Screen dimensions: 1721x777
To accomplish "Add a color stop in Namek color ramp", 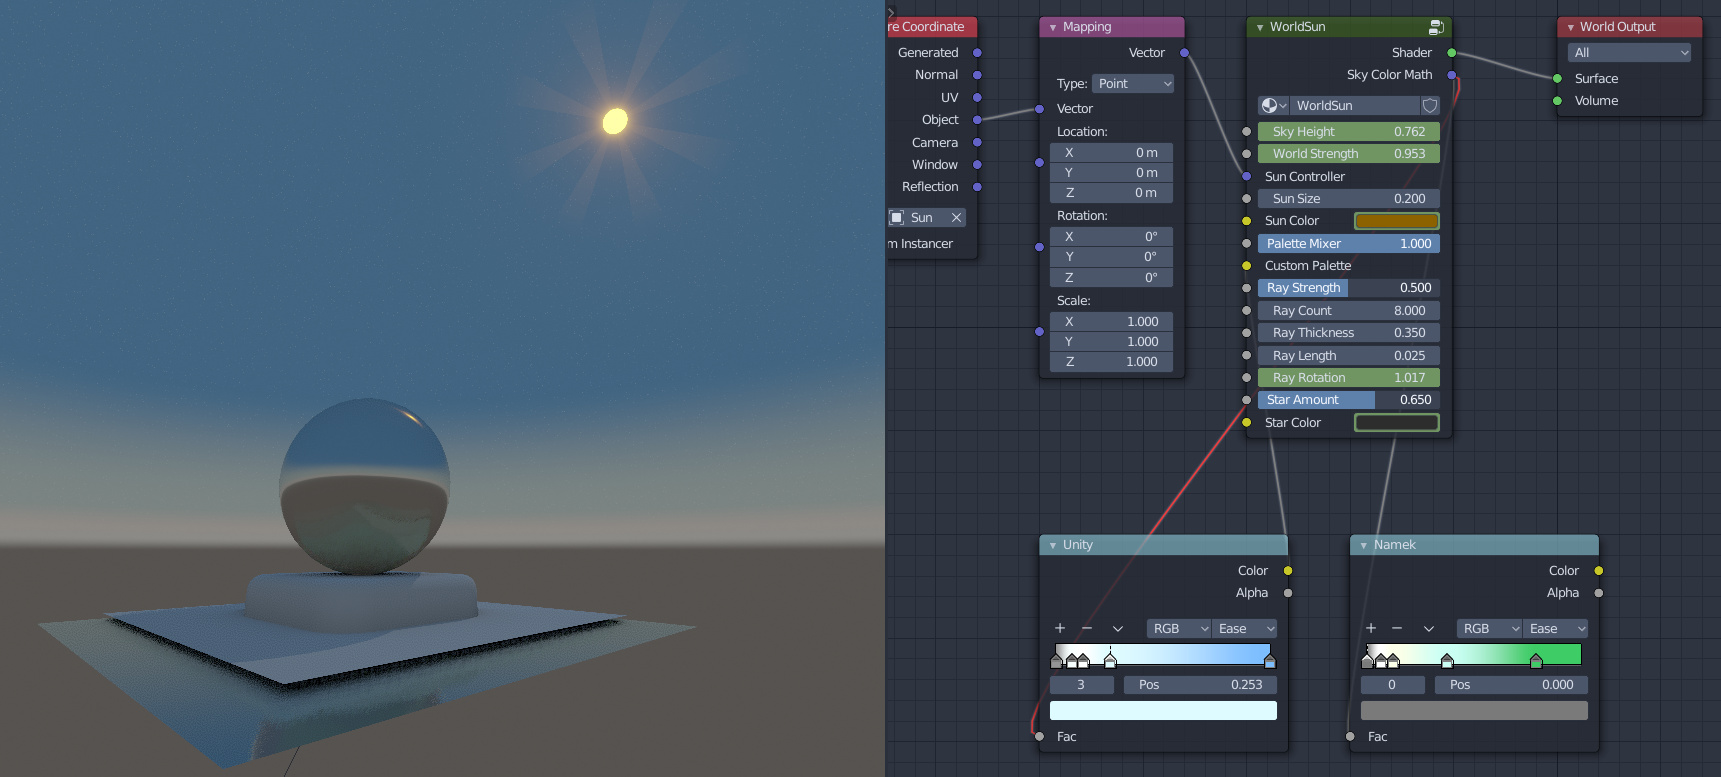I will pyautogui.click(x=1371, y=629).
